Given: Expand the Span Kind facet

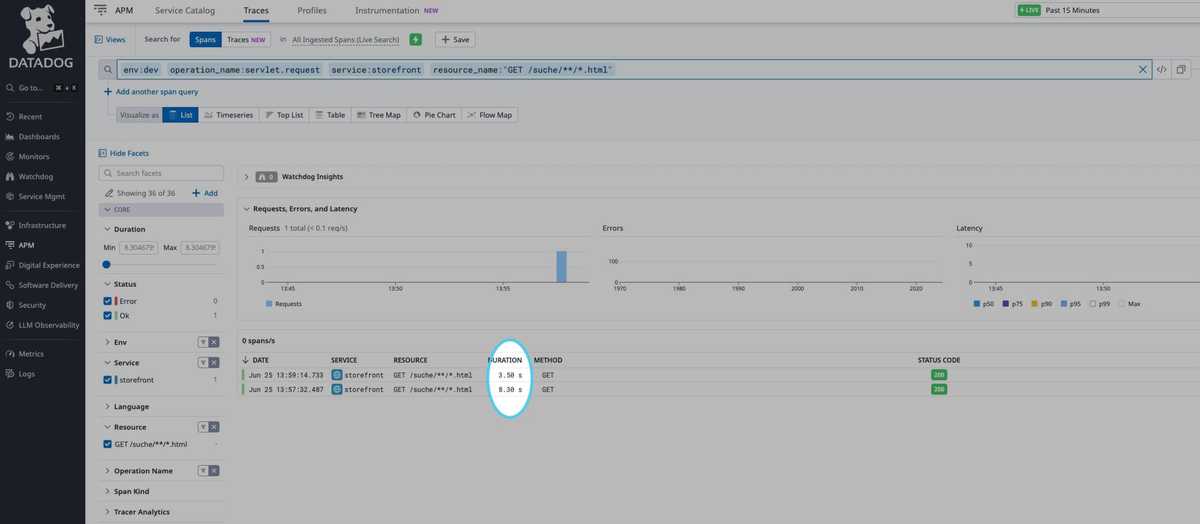Looking at the screenshot, I should tap(126, 492).
